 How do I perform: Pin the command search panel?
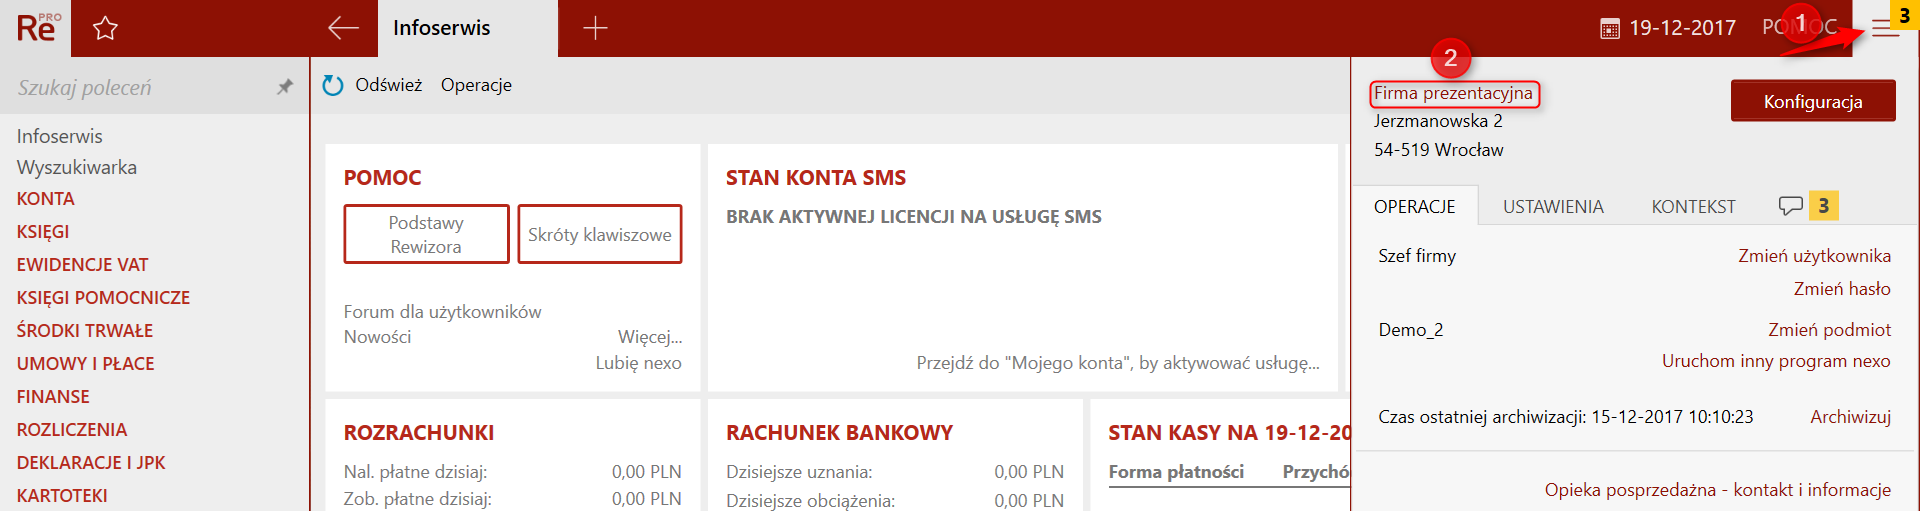(285, 87)
